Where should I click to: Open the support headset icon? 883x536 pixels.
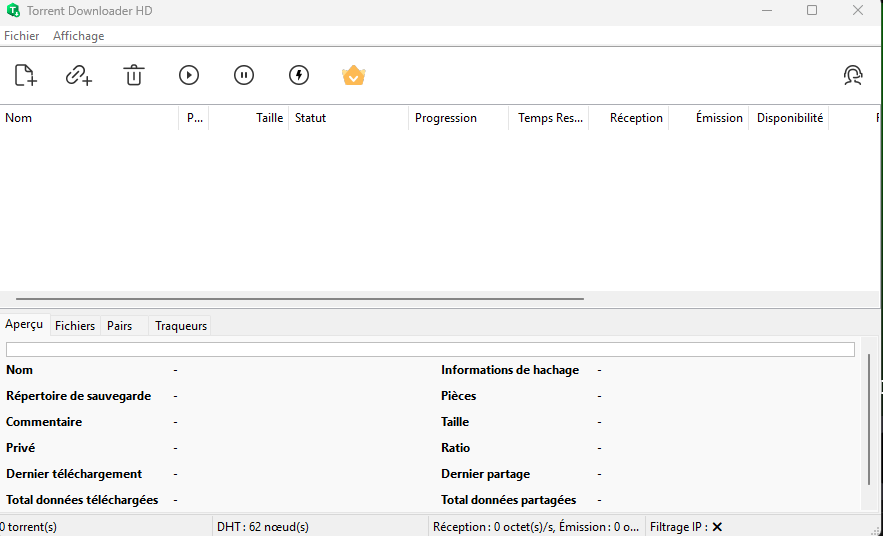[853, 75]
